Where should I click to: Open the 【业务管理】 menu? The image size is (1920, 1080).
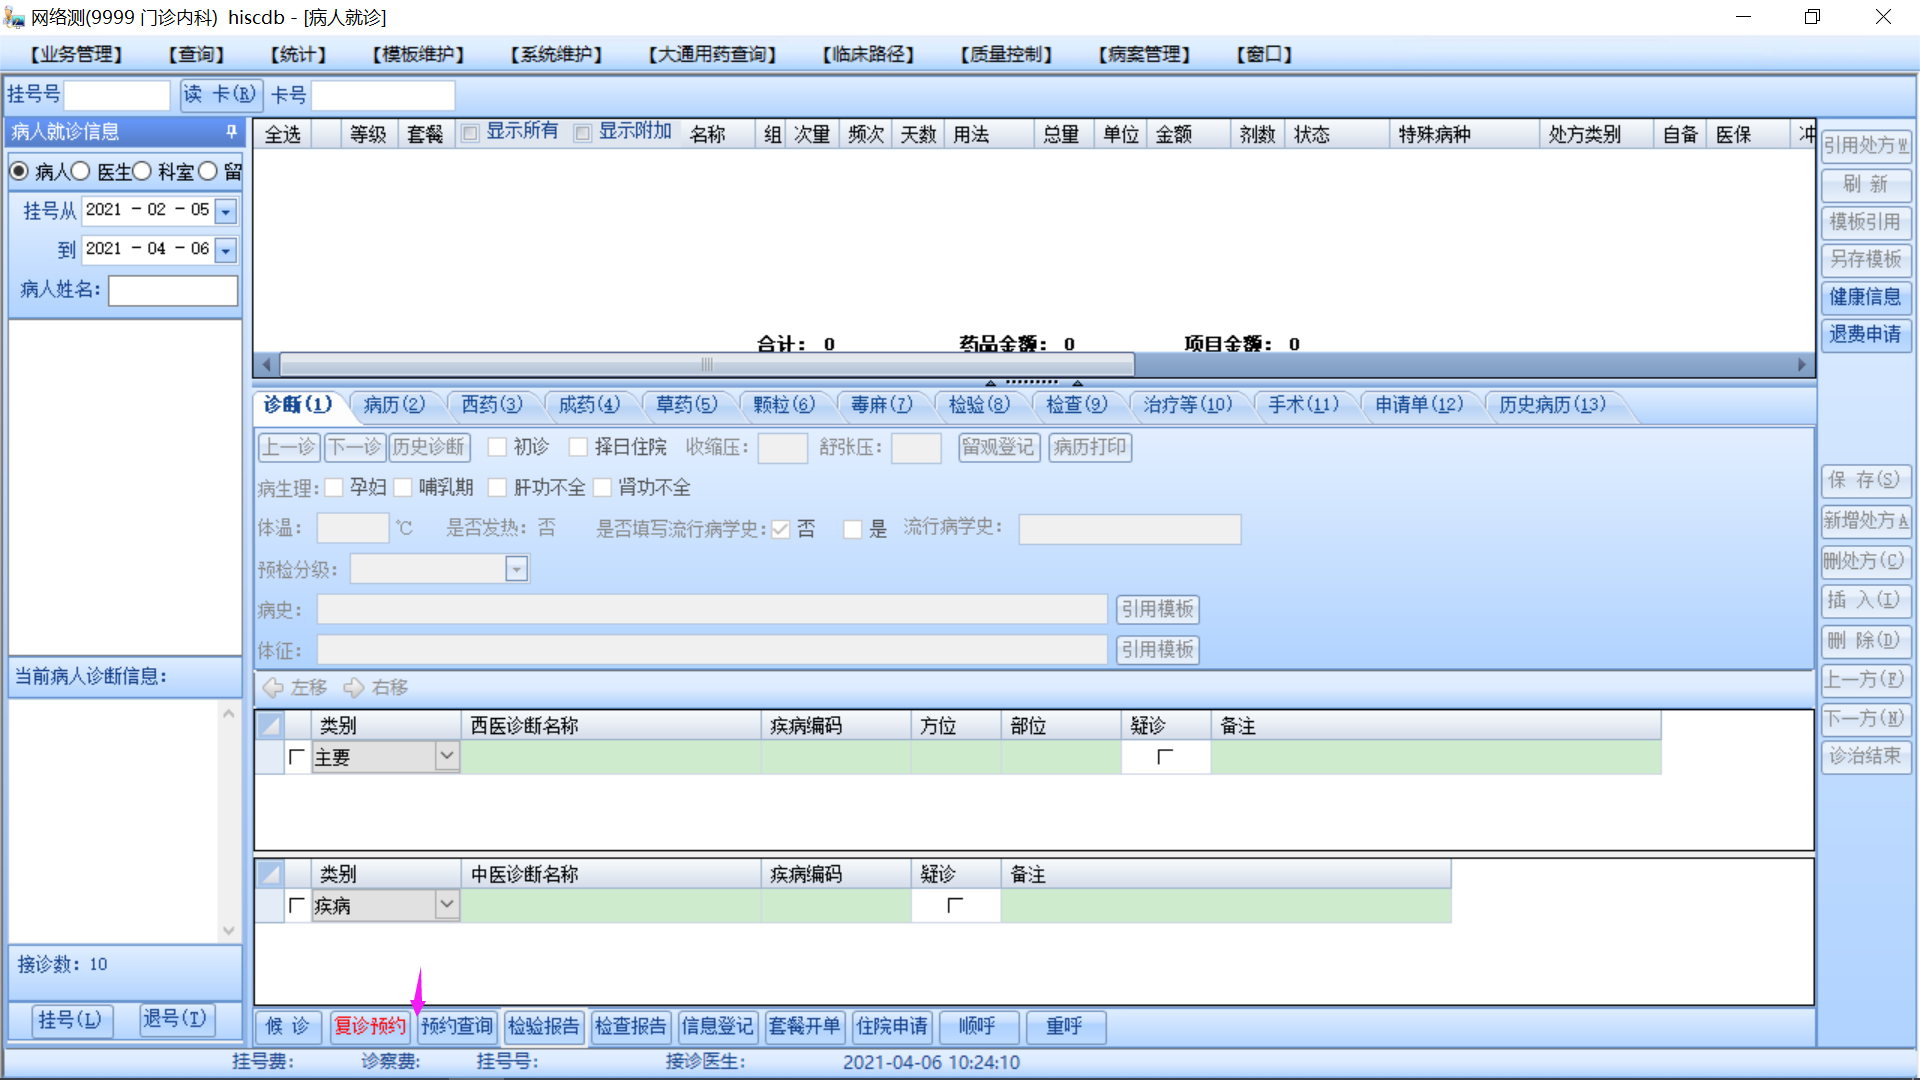coord(76,54)
